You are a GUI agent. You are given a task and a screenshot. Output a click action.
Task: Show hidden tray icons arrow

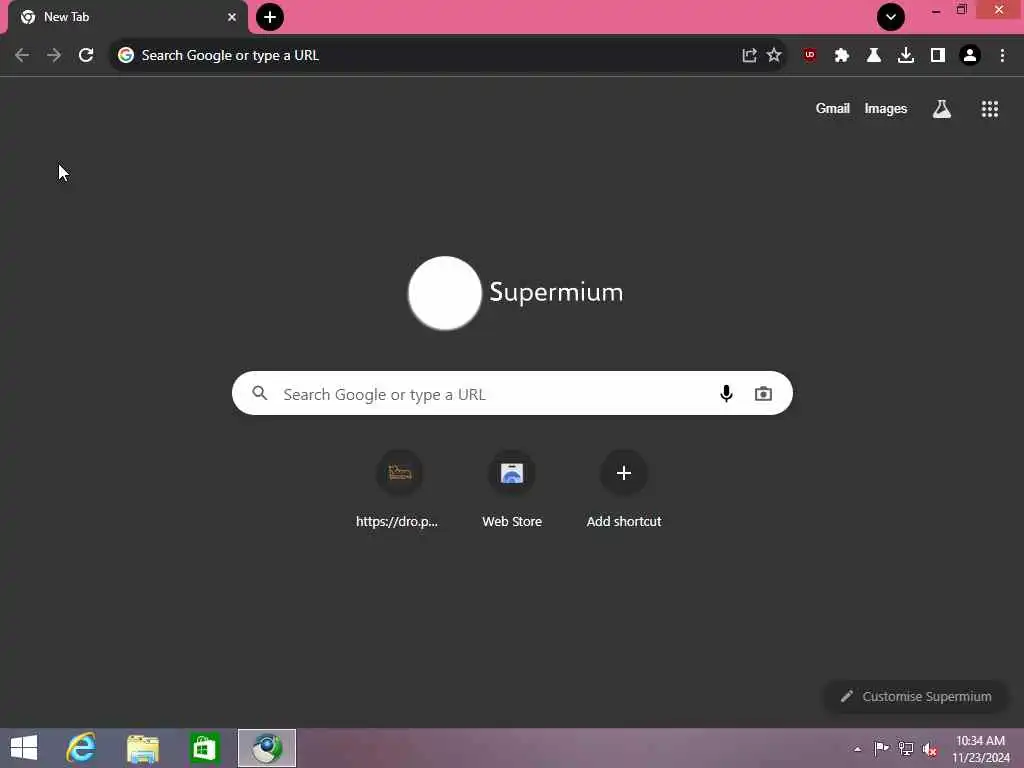coord(857,749)
